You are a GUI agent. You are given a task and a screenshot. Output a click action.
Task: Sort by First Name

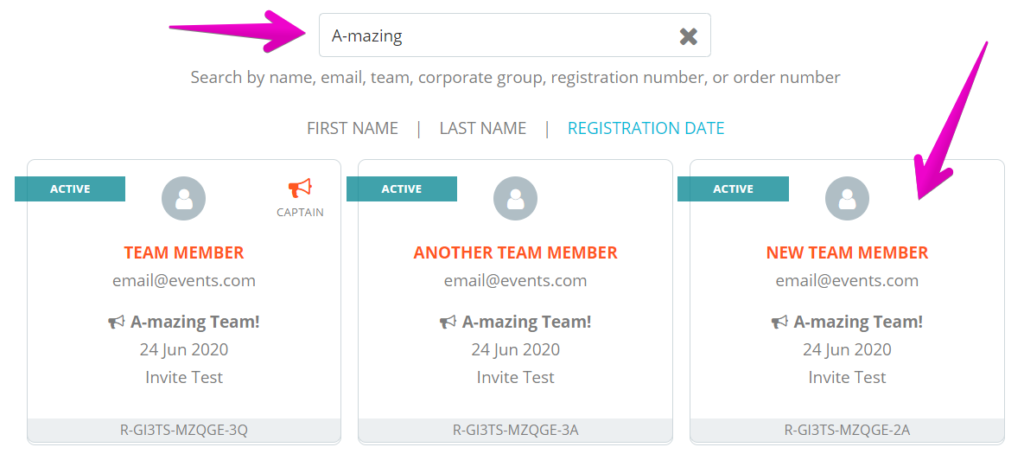[352, 128]
